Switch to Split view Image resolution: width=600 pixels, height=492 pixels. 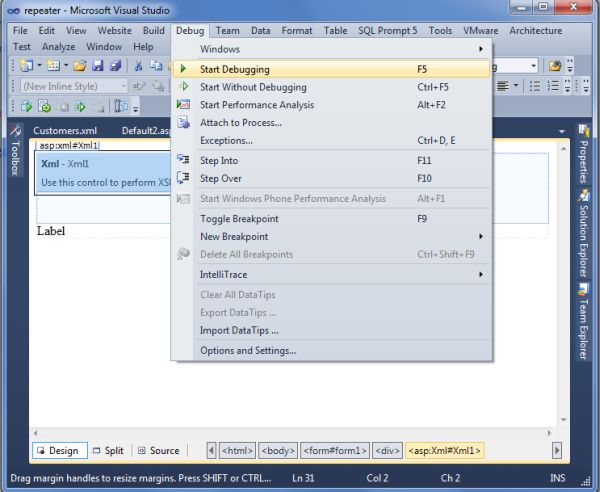(x=109, y=451)
